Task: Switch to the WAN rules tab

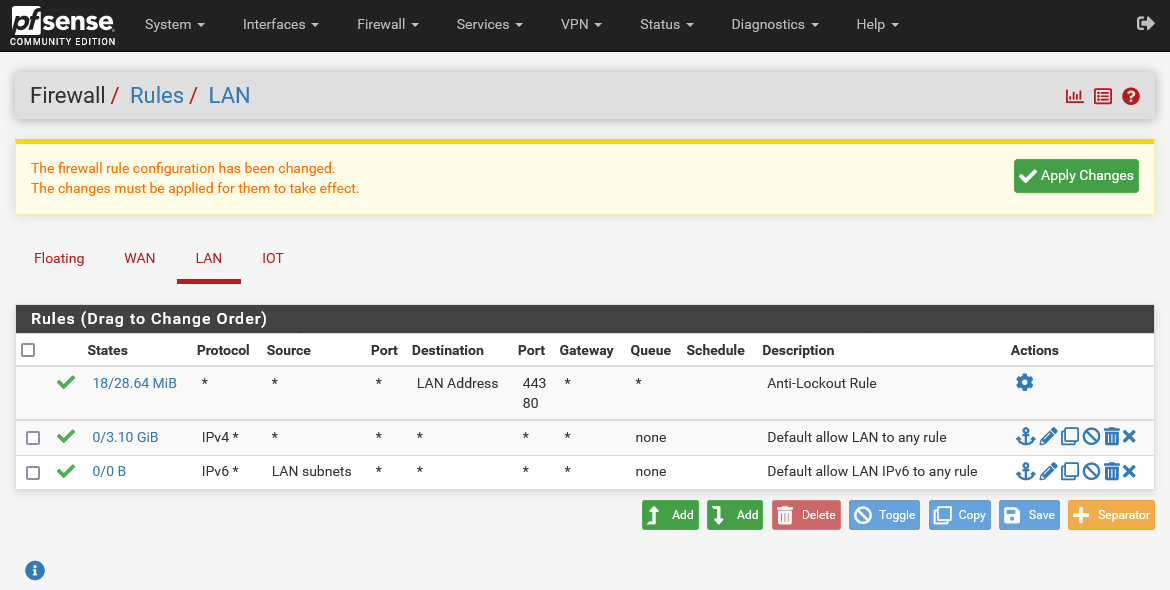Action: 140,258
